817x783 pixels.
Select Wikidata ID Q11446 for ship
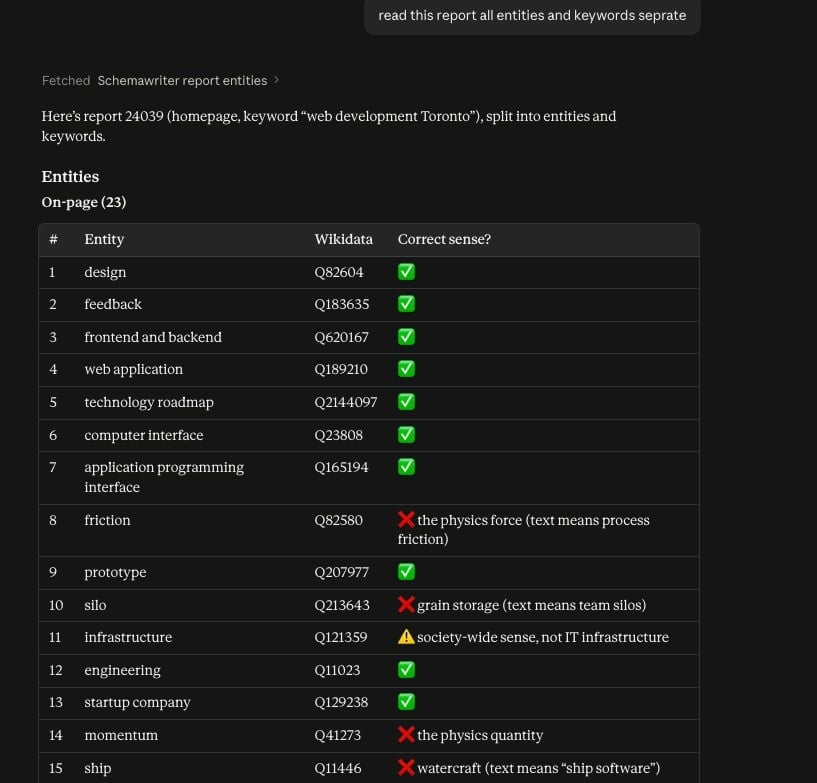338,768
